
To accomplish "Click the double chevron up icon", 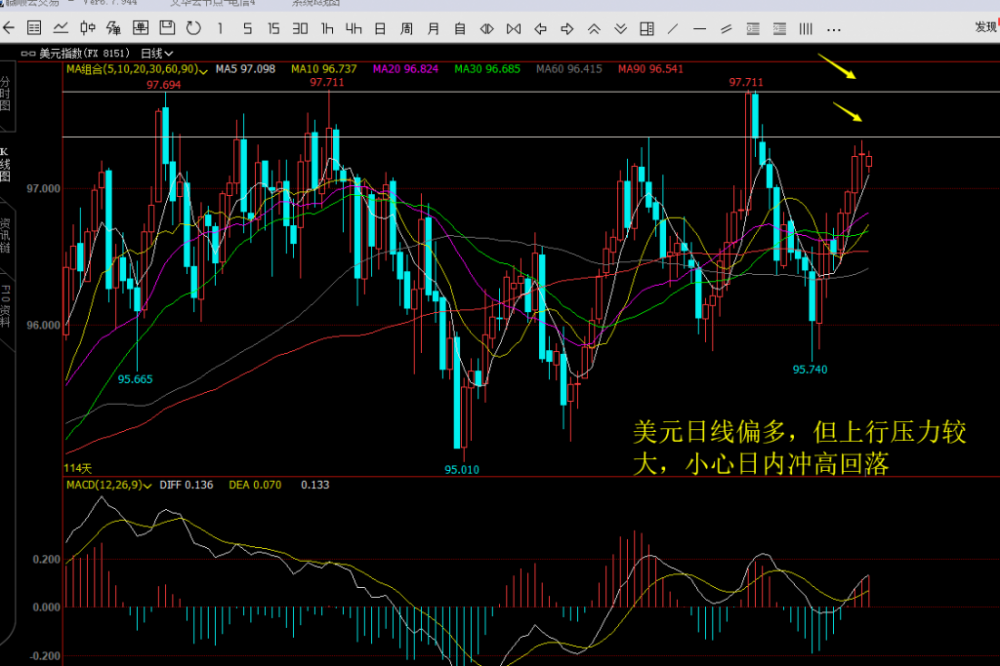I will pos(594,29).
